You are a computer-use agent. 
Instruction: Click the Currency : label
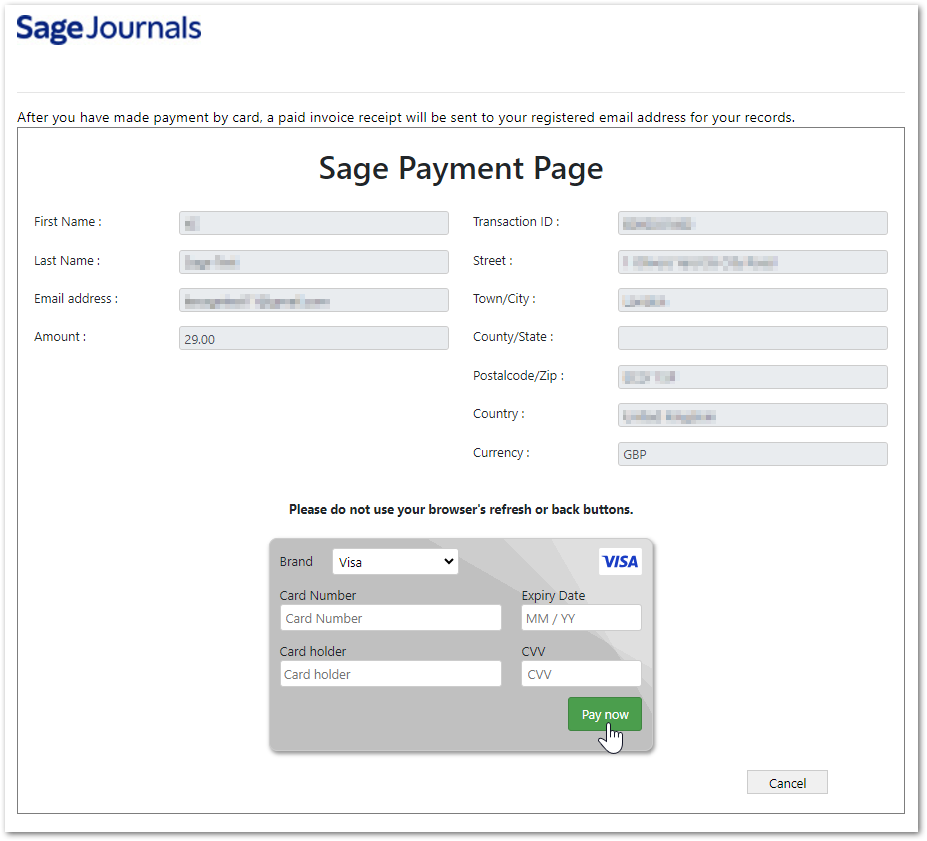pyautogui.click(x=501, y=453)
